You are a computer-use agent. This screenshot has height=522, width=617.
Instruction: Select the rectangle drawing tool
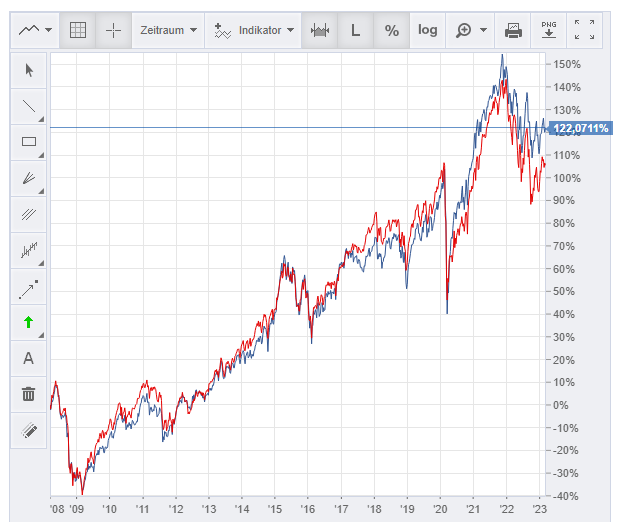coord(29,142)
